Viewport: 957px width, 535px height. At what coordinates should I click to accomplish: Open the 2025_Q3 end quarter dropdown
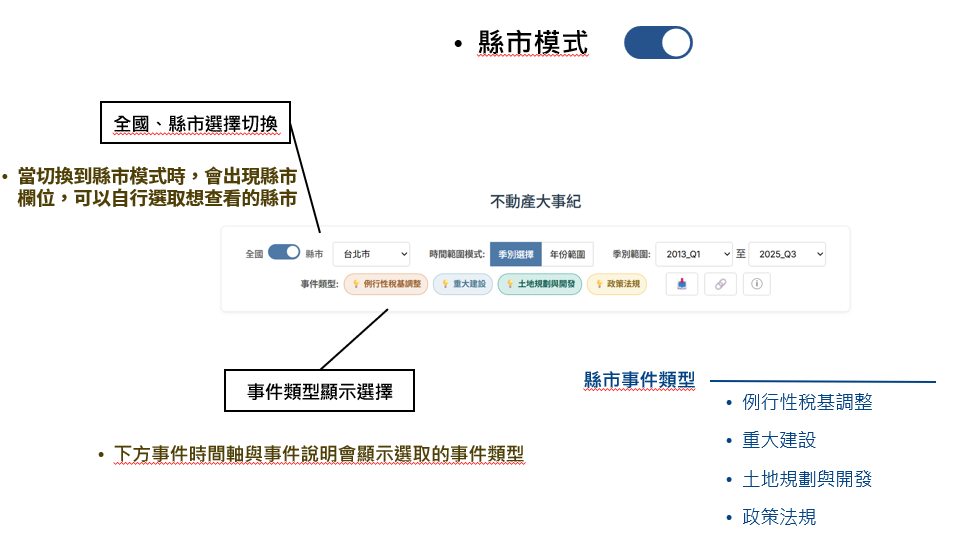click(x=787, y=254)
